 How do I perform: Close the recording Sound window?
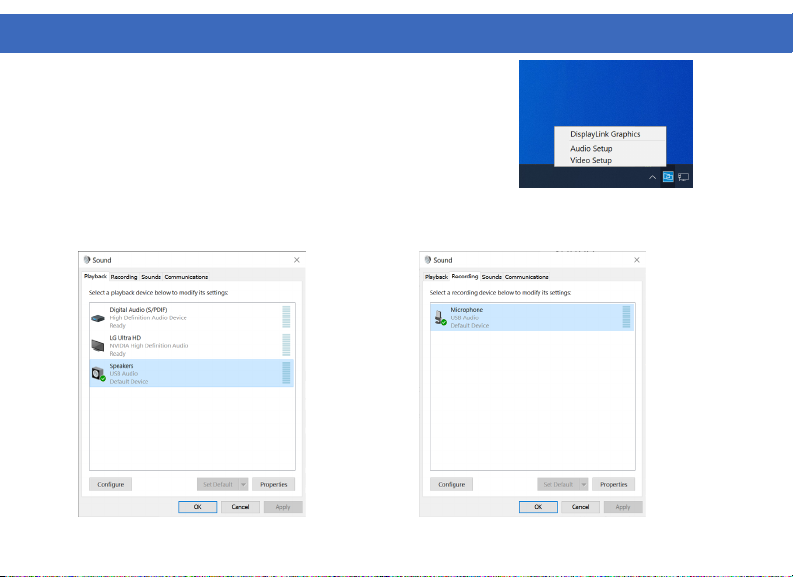tap(637, 259)
